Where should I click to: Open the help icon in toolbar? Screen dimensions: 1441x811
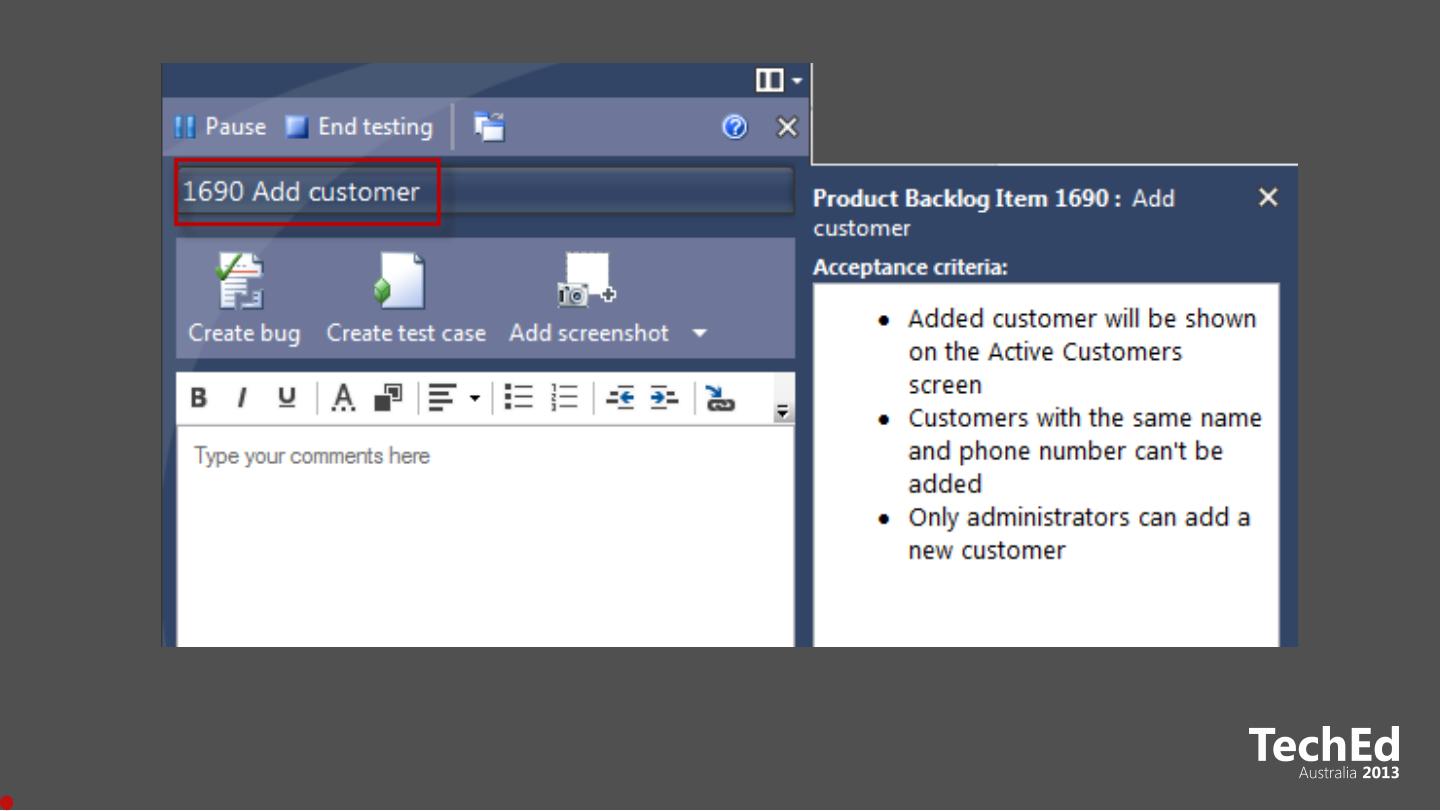pos(734,127)
